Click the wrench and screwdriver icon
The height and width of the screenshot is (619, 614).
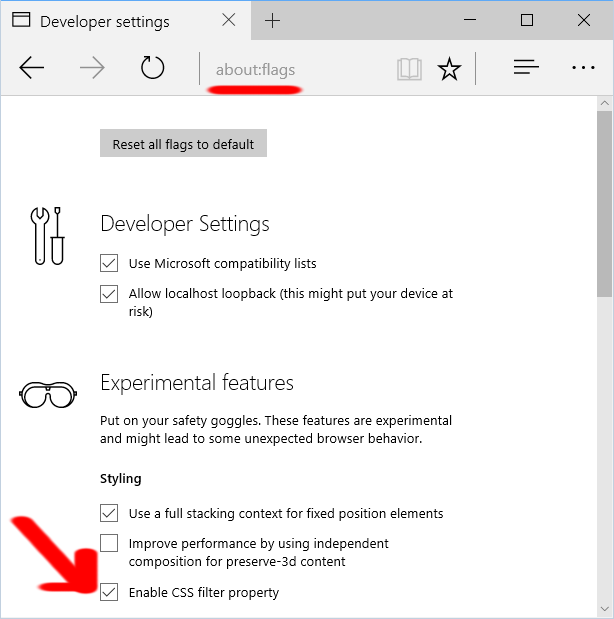tap(47, 236)
